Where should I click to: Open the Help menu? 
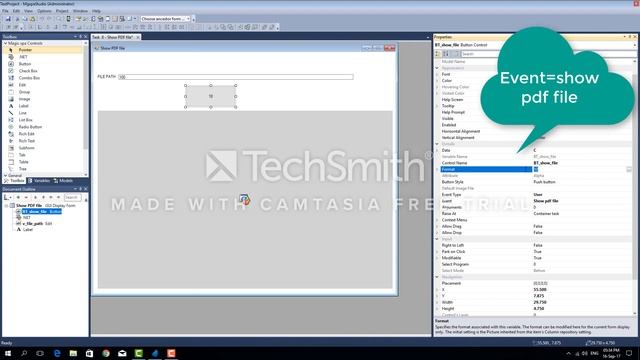click(96, 11)
